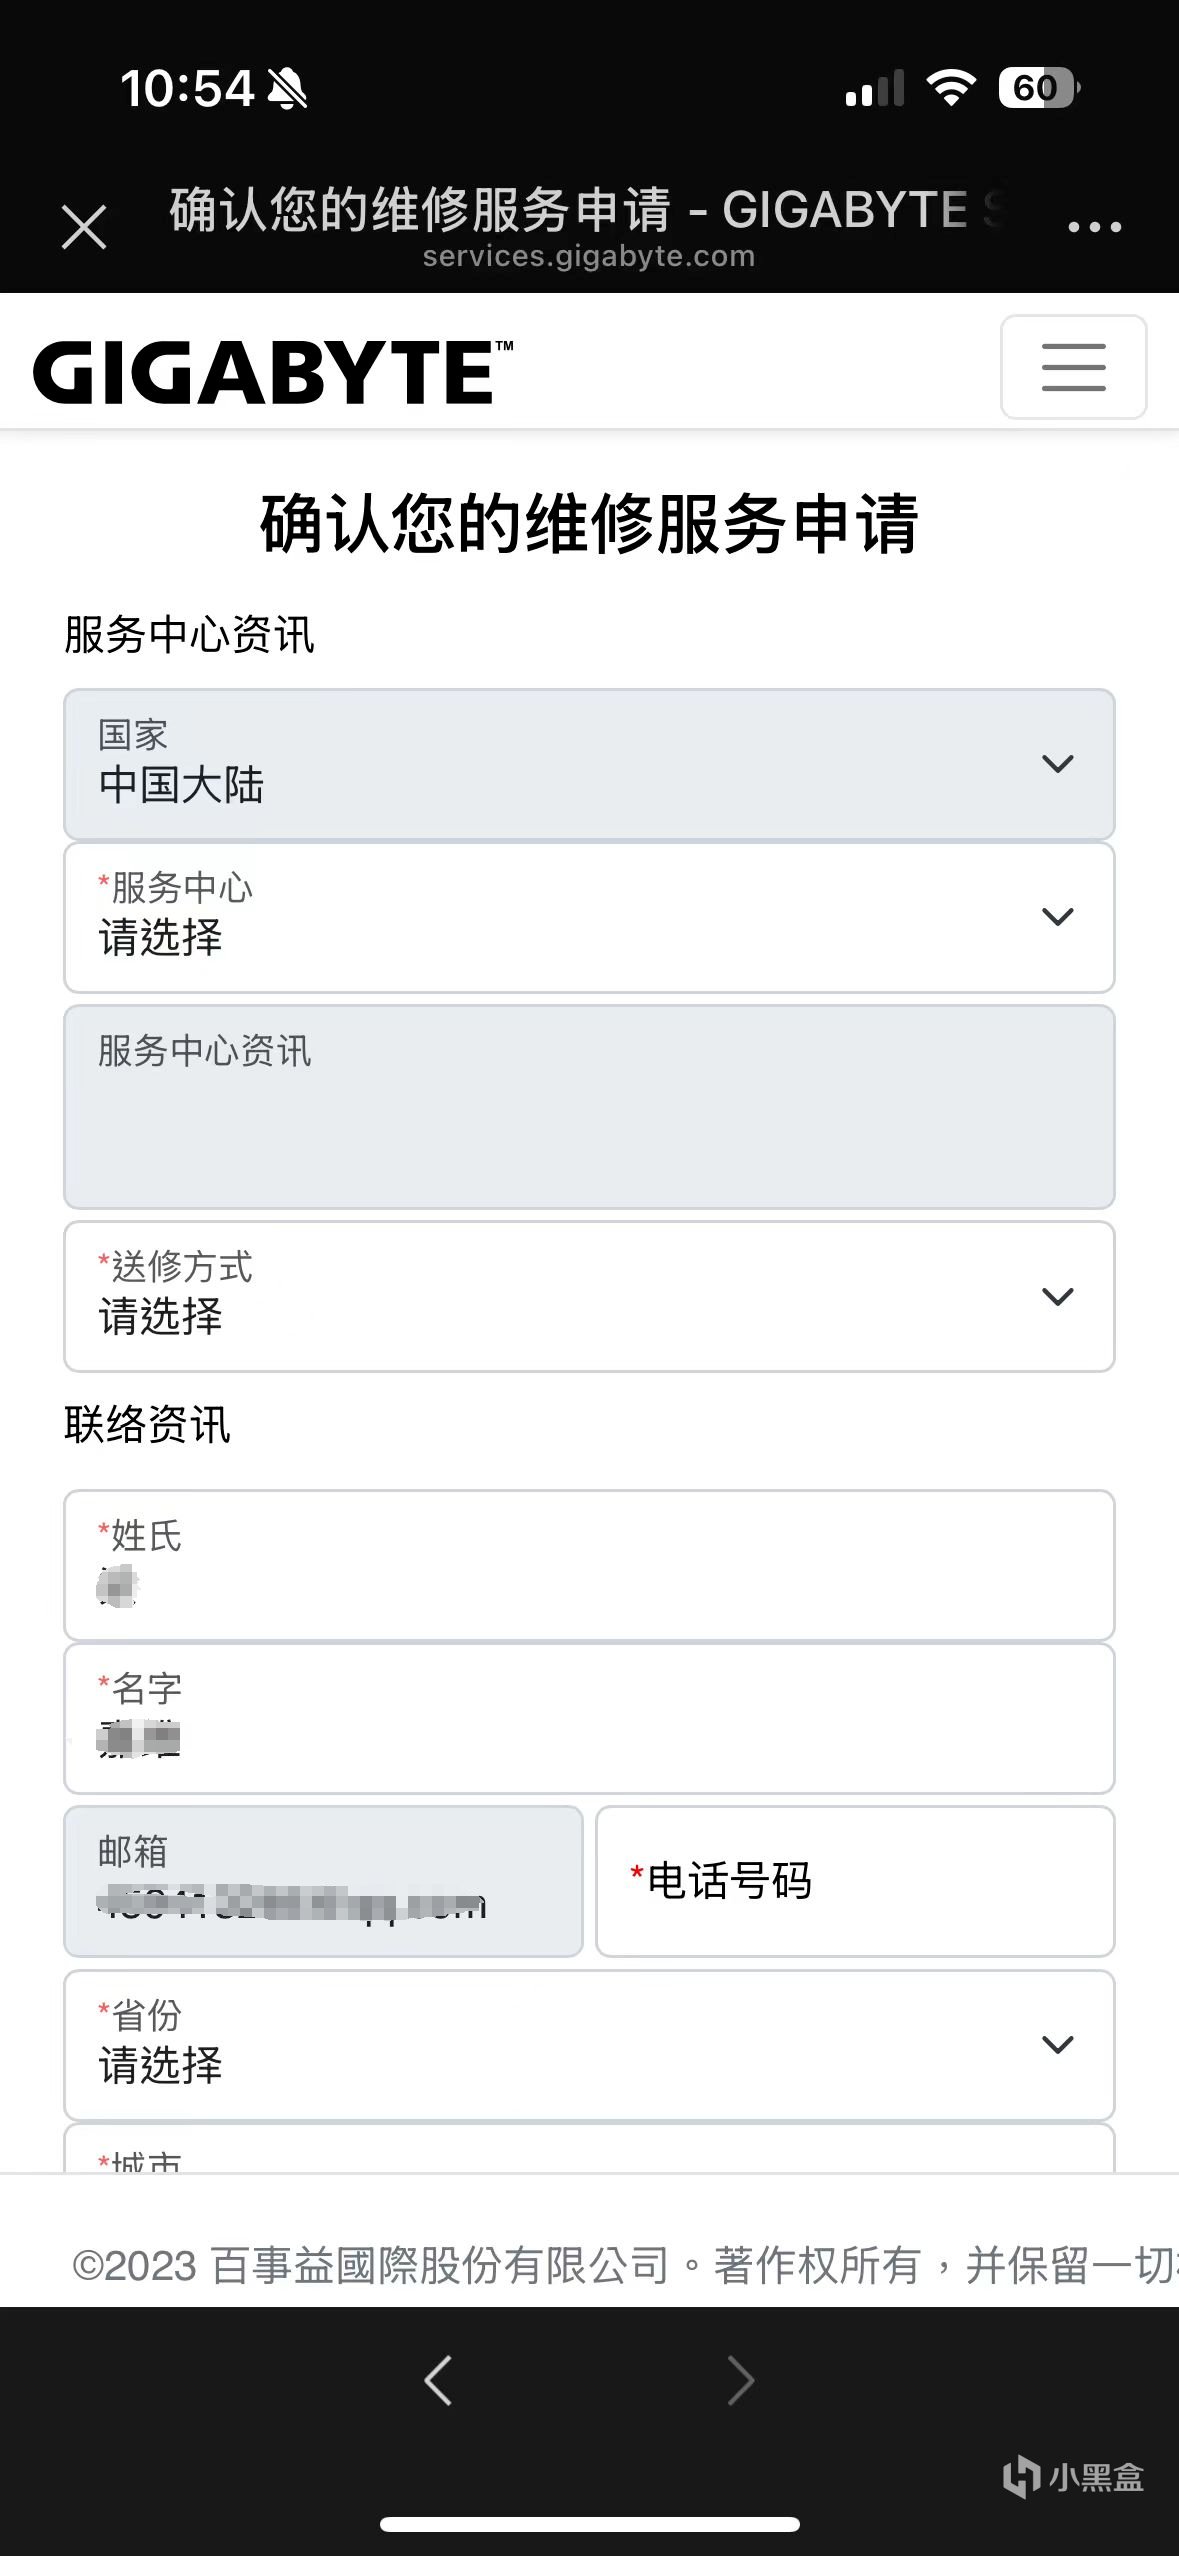Tap the 小黑盒 watermark logo

pyautogui.click(x=1073, y=2477)
